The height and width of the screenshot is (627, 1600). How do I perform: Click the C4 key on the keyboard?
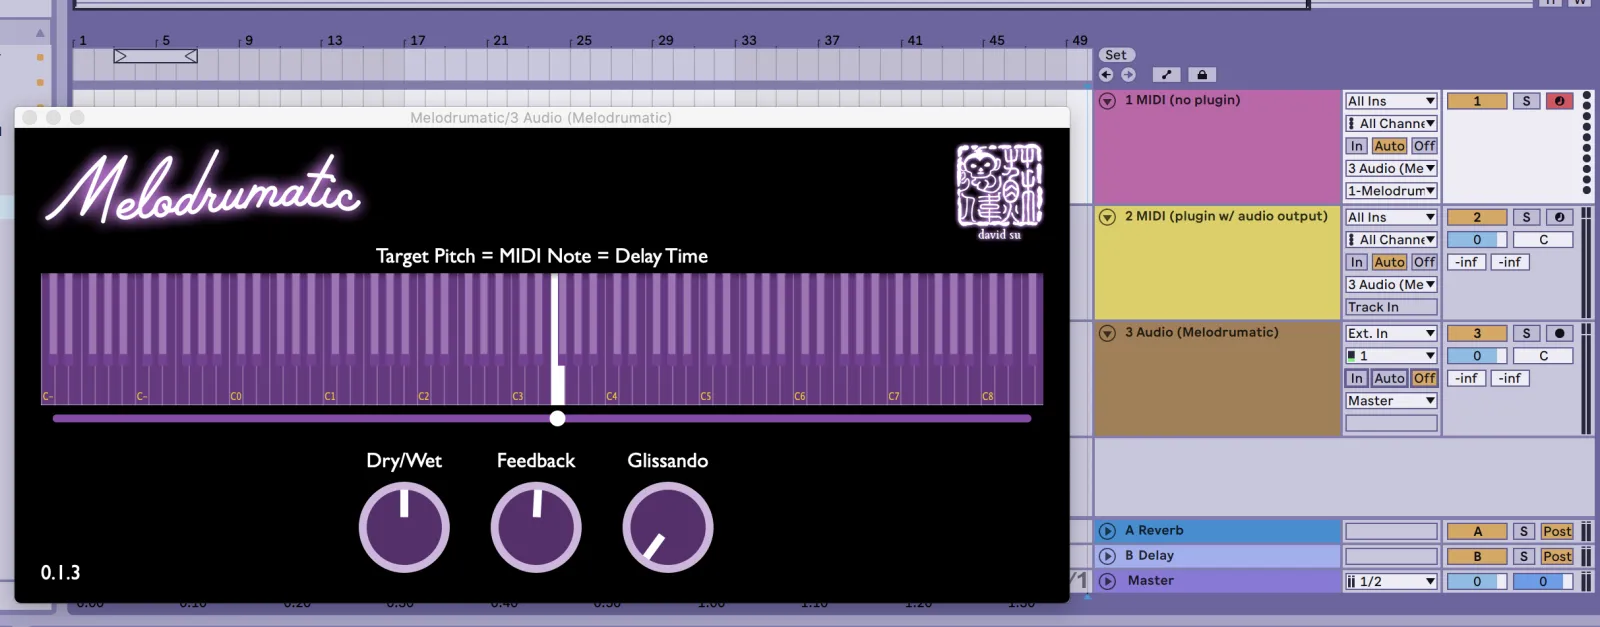[x=610, y=385]
